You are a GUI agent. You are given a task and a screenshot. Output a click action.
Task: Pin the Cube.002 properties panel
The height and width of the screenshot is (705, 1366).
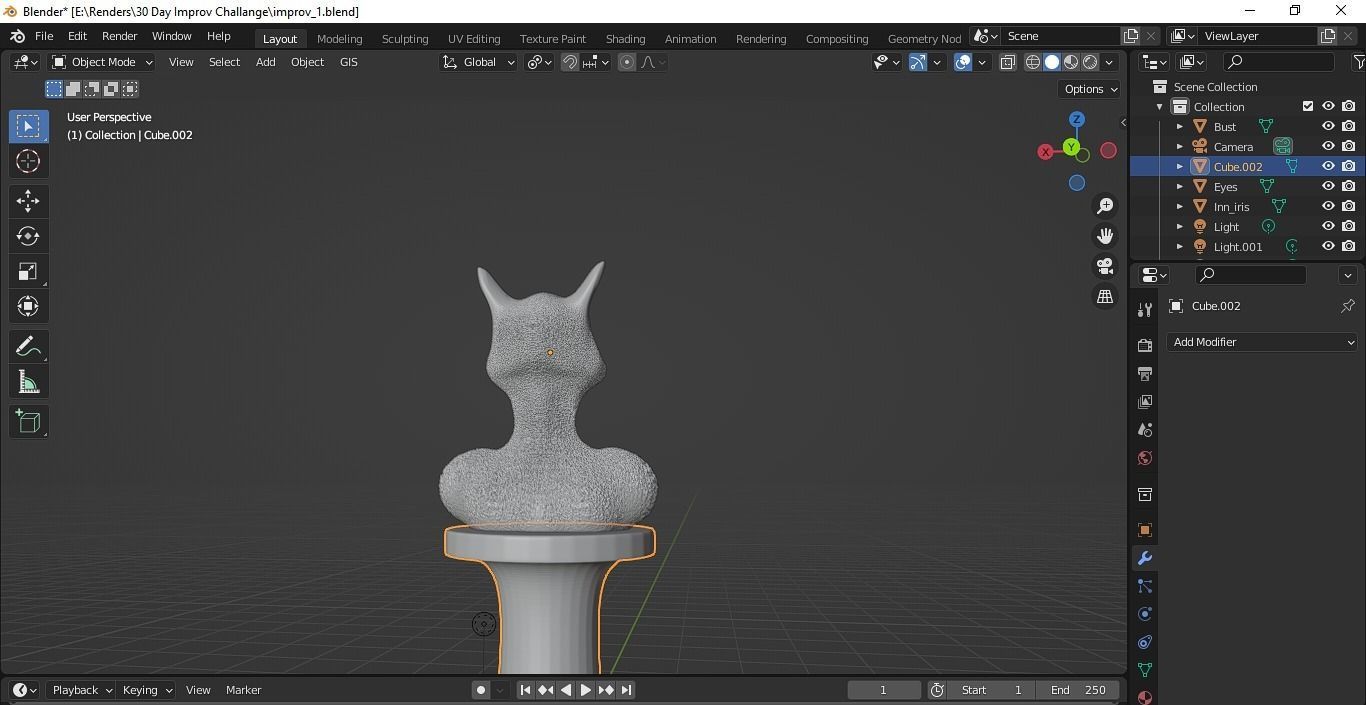coord(1347,306)
